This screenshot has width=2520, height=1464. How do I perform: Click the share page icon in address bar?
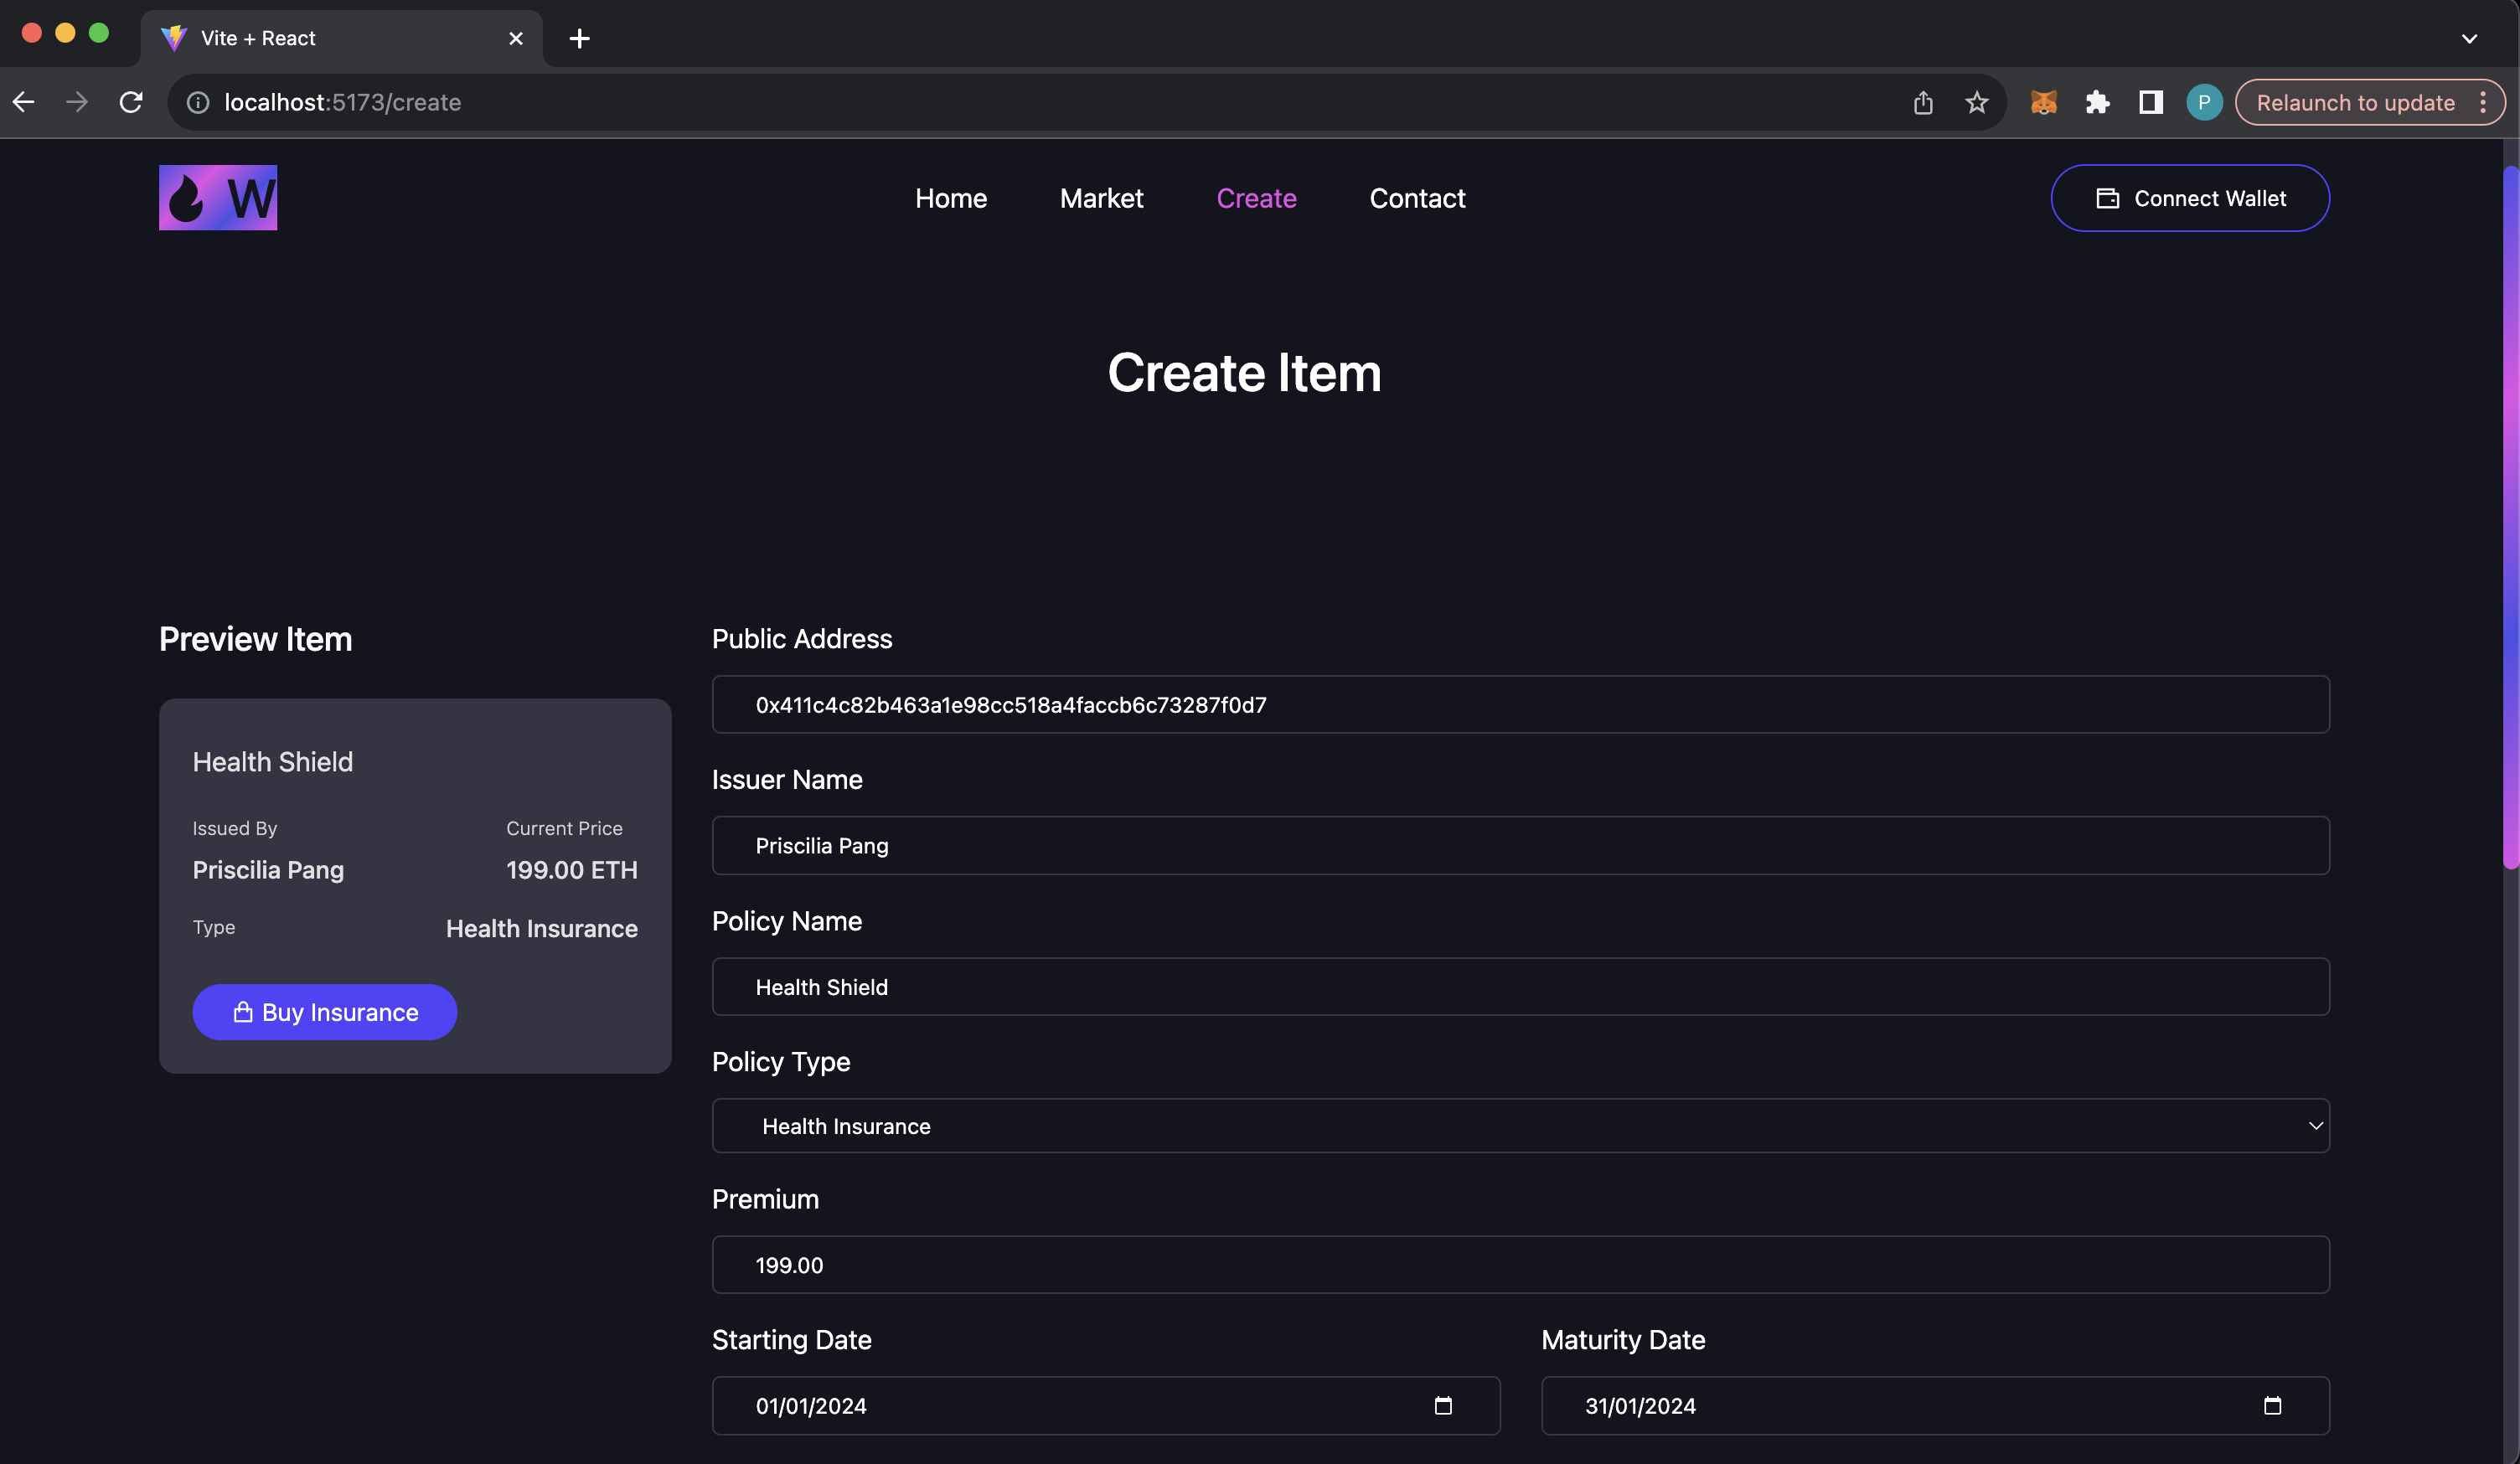point(1922,102)
